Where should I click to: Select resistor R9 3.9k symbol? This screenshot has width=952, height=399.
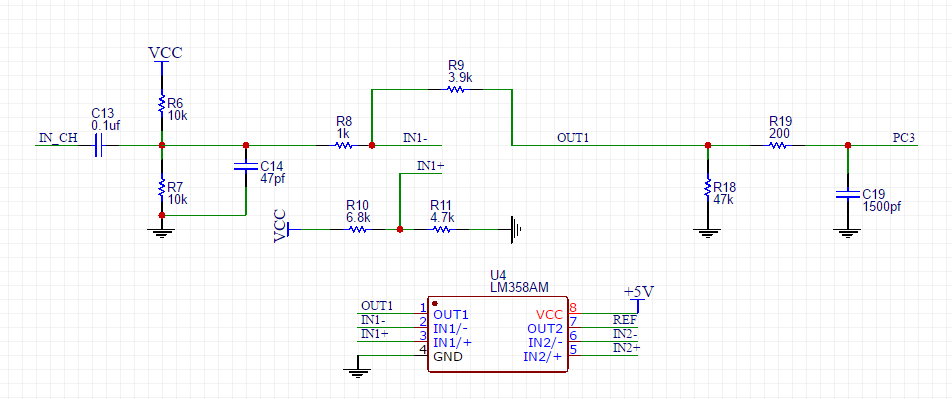click(455, 89)
